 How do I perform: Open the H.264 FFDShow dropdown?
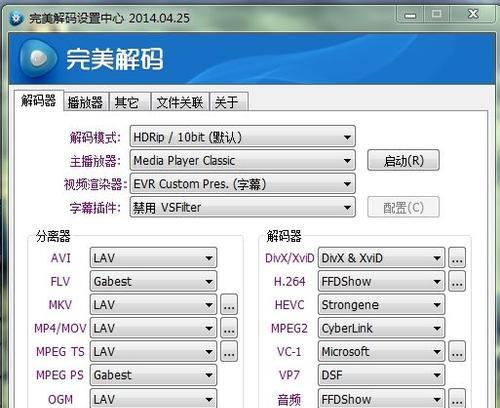[381, 281]
